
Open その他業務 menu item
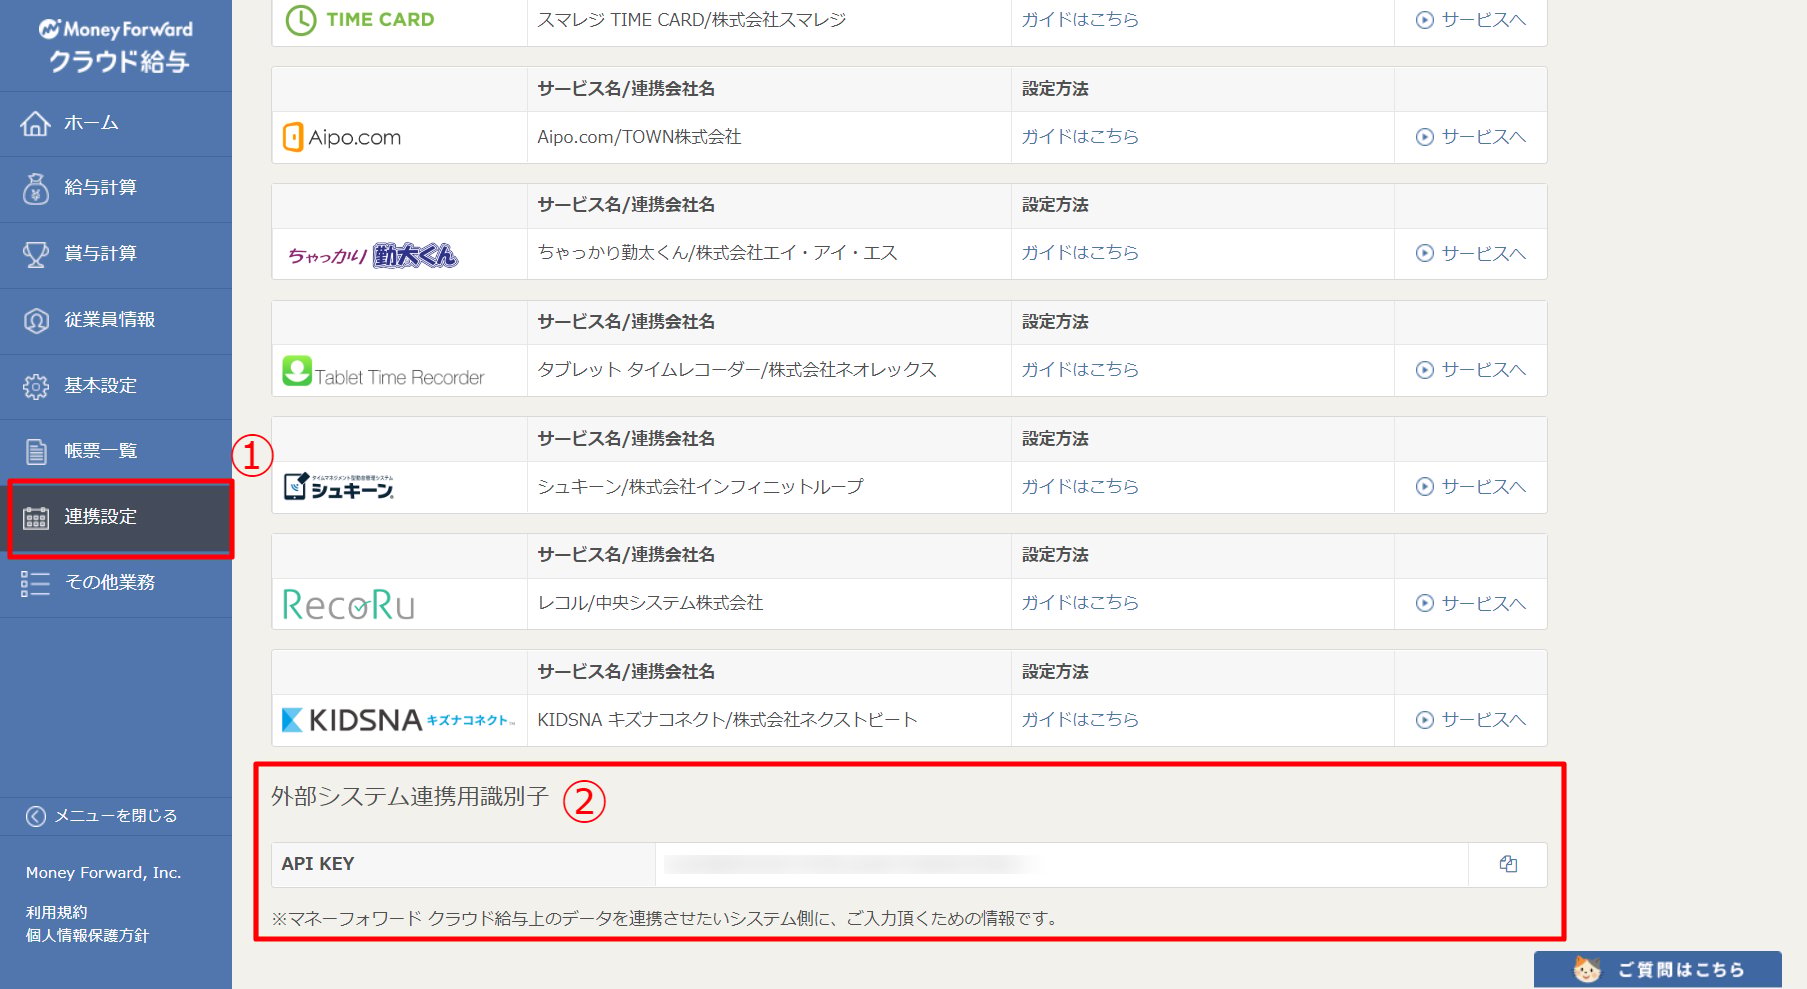tap(116, 583)
